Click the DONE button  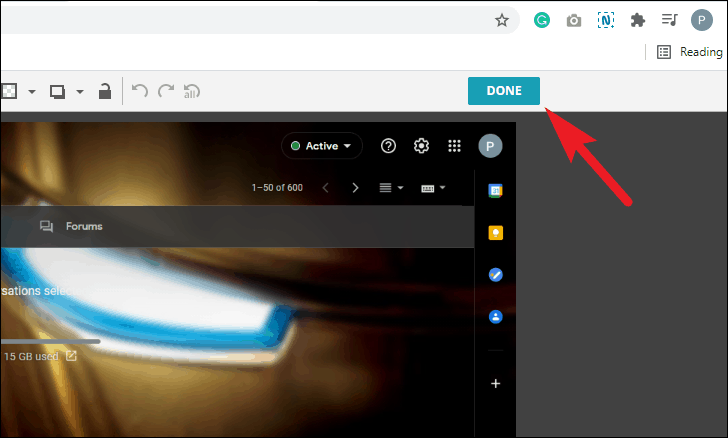(504, 91)
